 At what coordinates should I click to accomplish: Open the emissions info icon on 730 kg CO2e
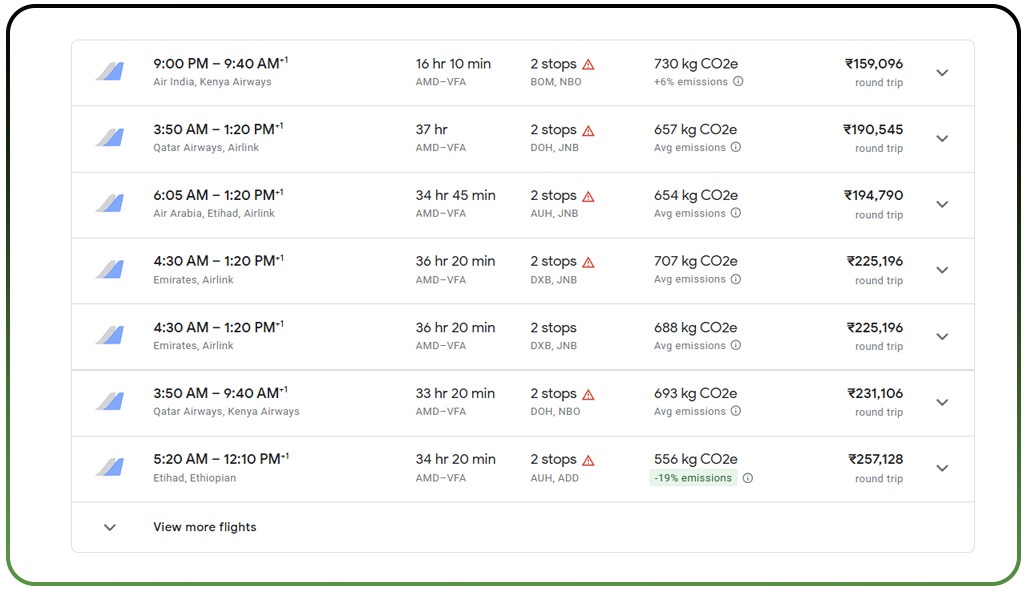pyautogui.click(x=736, y=82)
